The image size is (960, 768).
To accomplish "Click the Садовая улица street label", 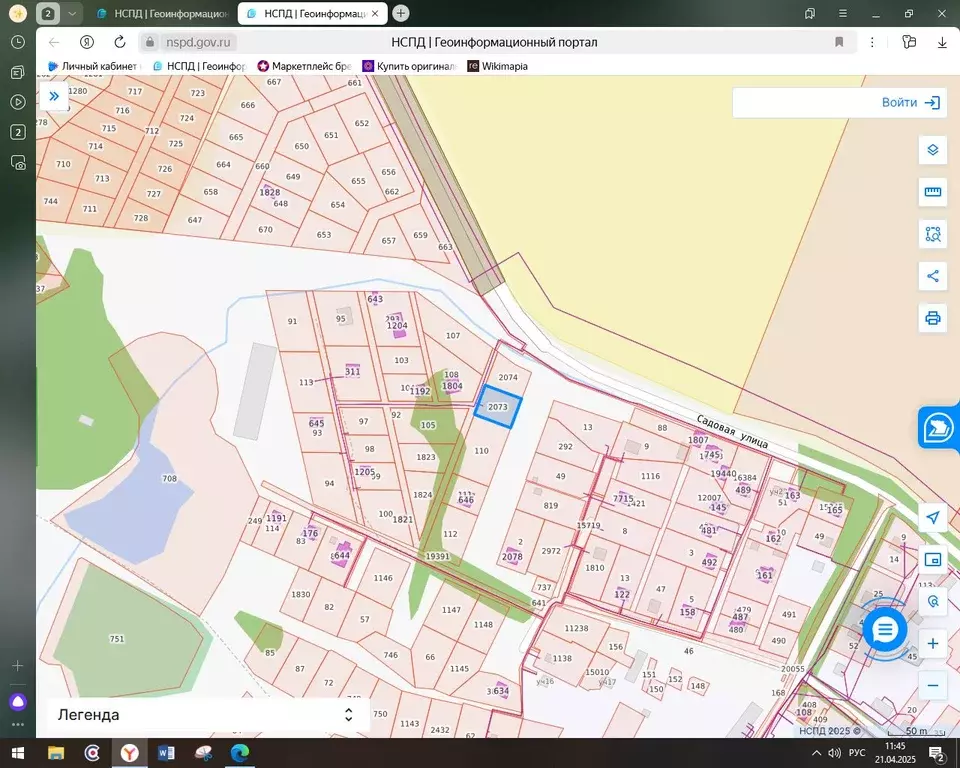I will [732, 431].
